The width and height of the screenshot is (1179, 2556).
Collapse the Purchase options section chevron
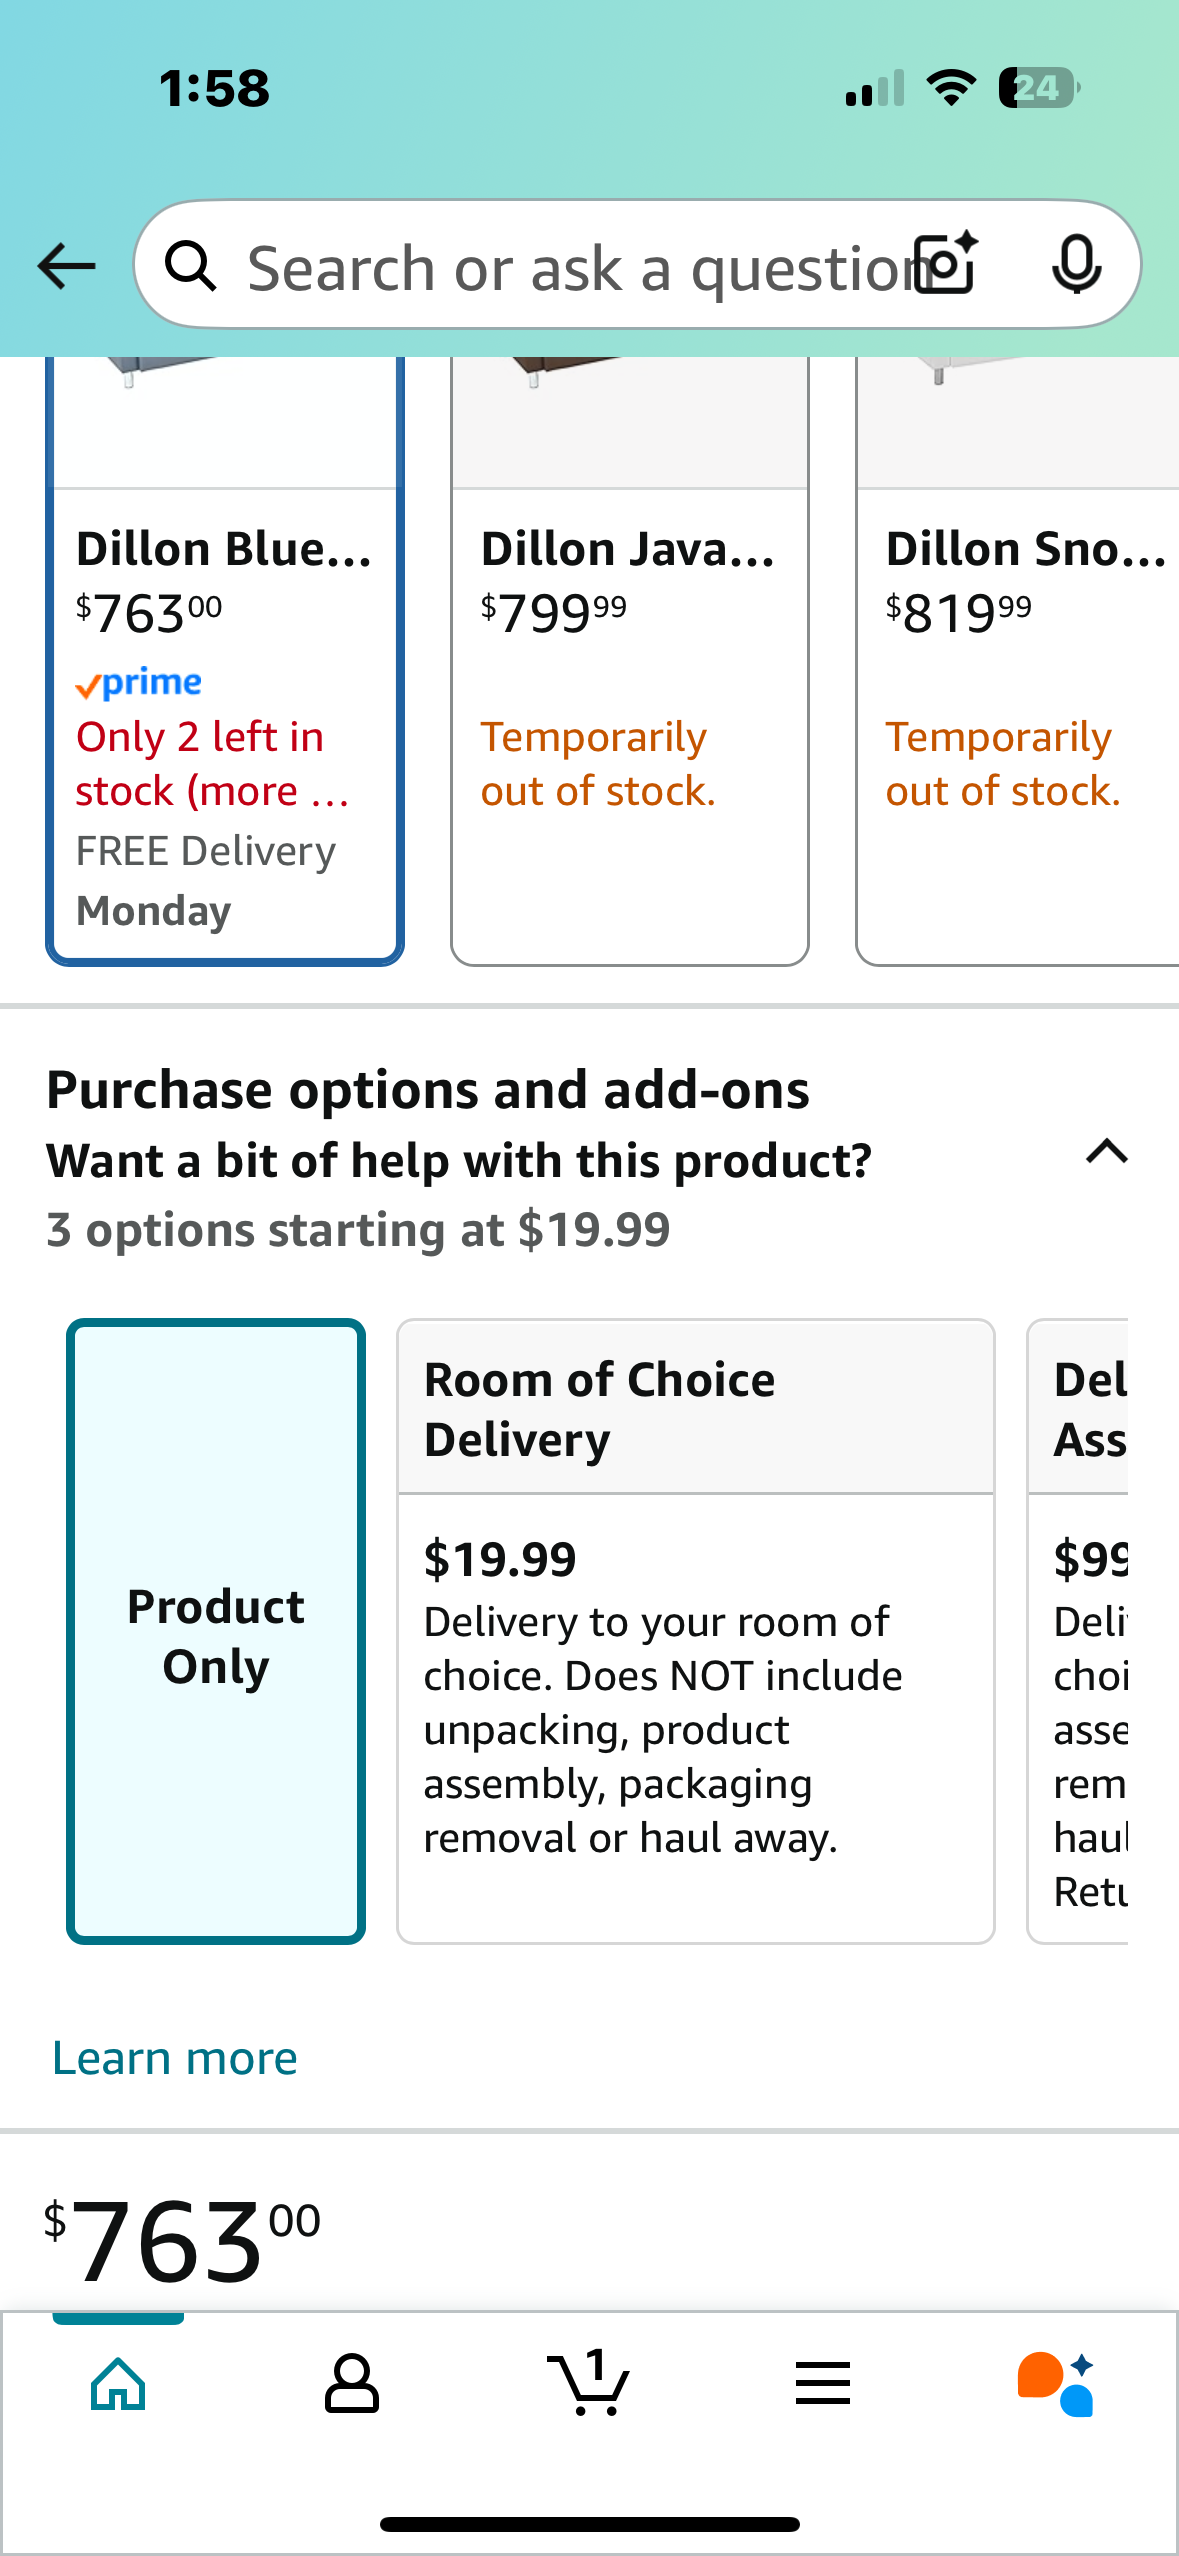point(1106,1152)
